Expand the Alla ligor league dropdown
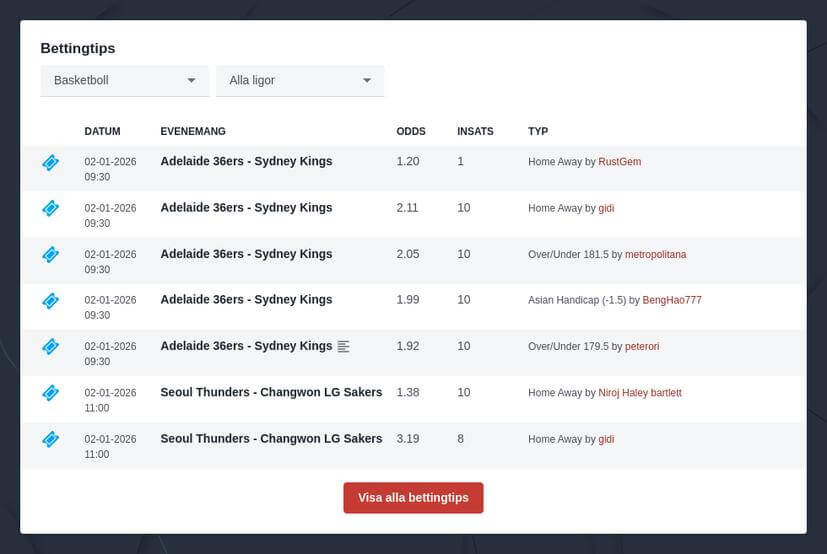The height and width of the screenshot is (554, 827). point(300,80)
